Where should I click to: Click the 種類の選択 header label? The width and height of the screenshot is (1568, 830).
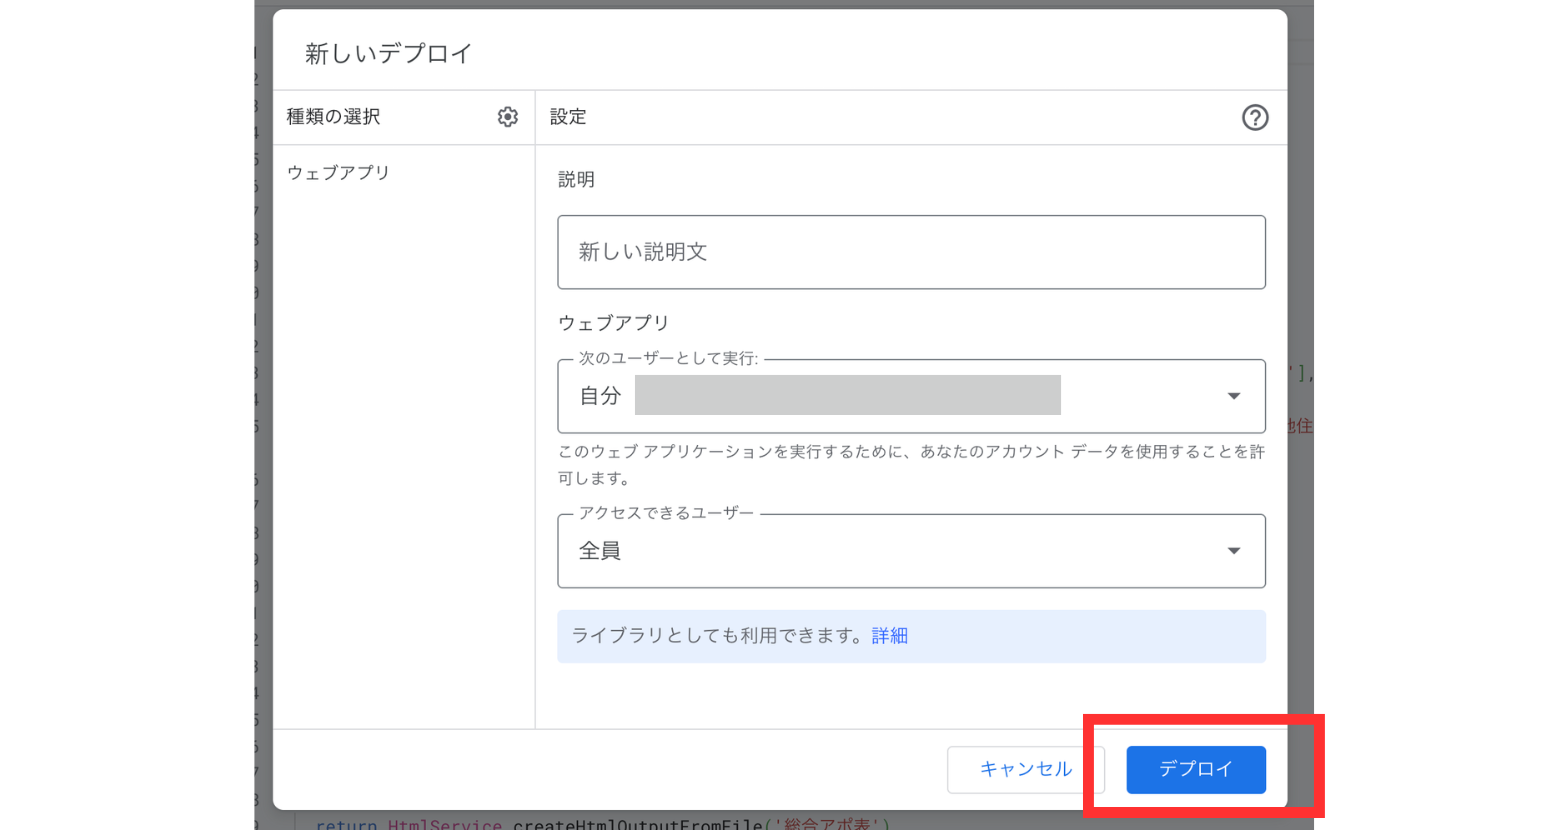click(x=334, y=117)
